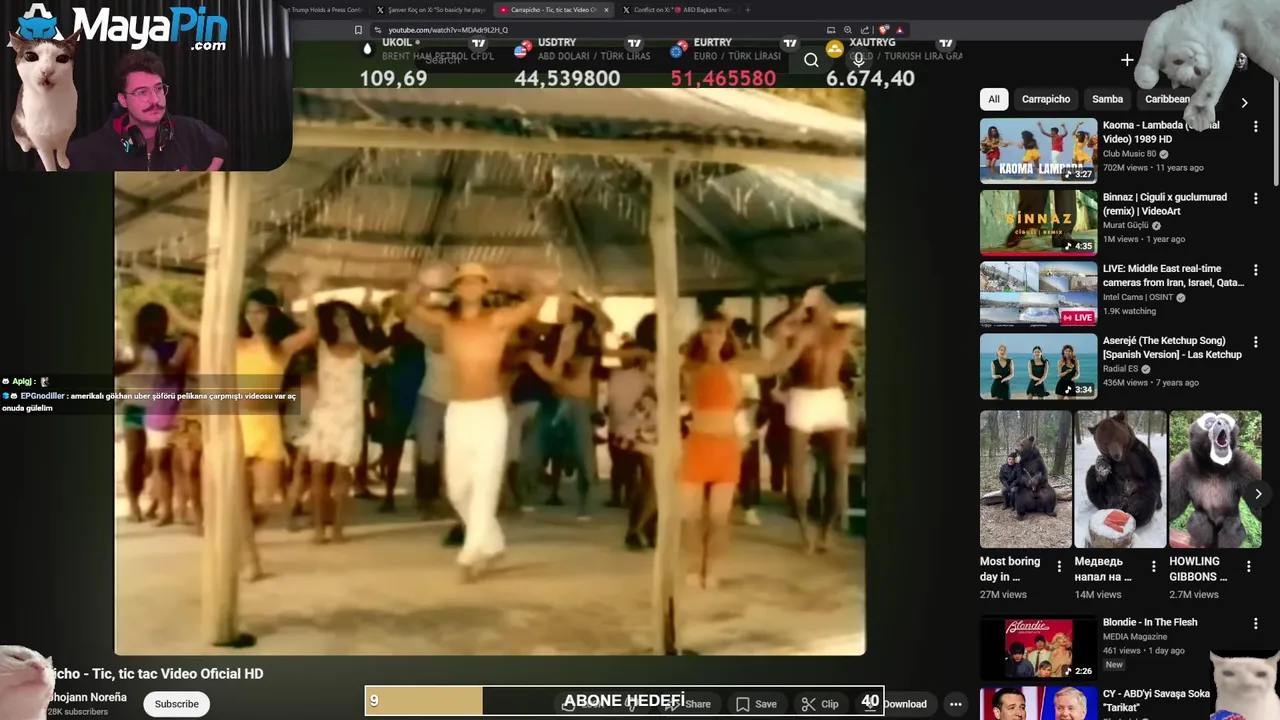The image size is (1280, 720).
Task: Click the YouTube Create plus icon
Action: pyautogui.click(x=1127, y=60)
